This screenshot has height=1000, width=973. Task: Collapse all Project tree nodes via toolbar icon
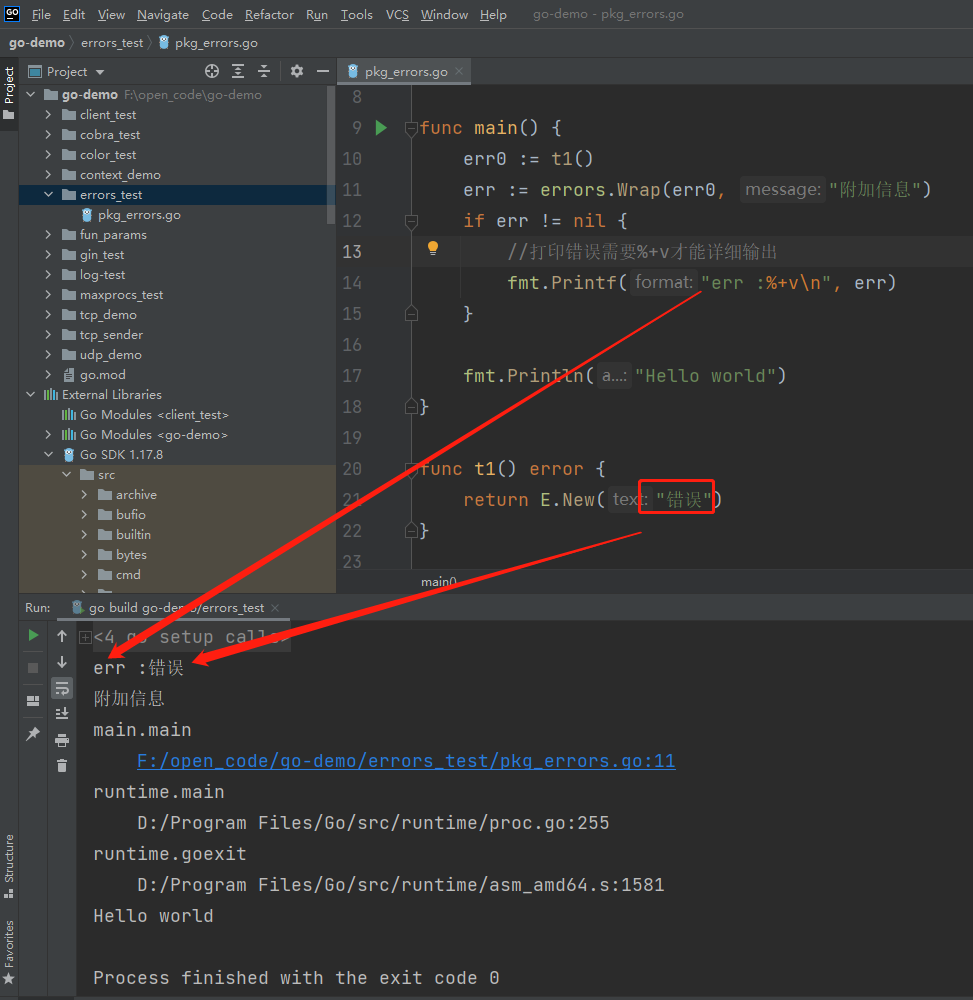264,71
